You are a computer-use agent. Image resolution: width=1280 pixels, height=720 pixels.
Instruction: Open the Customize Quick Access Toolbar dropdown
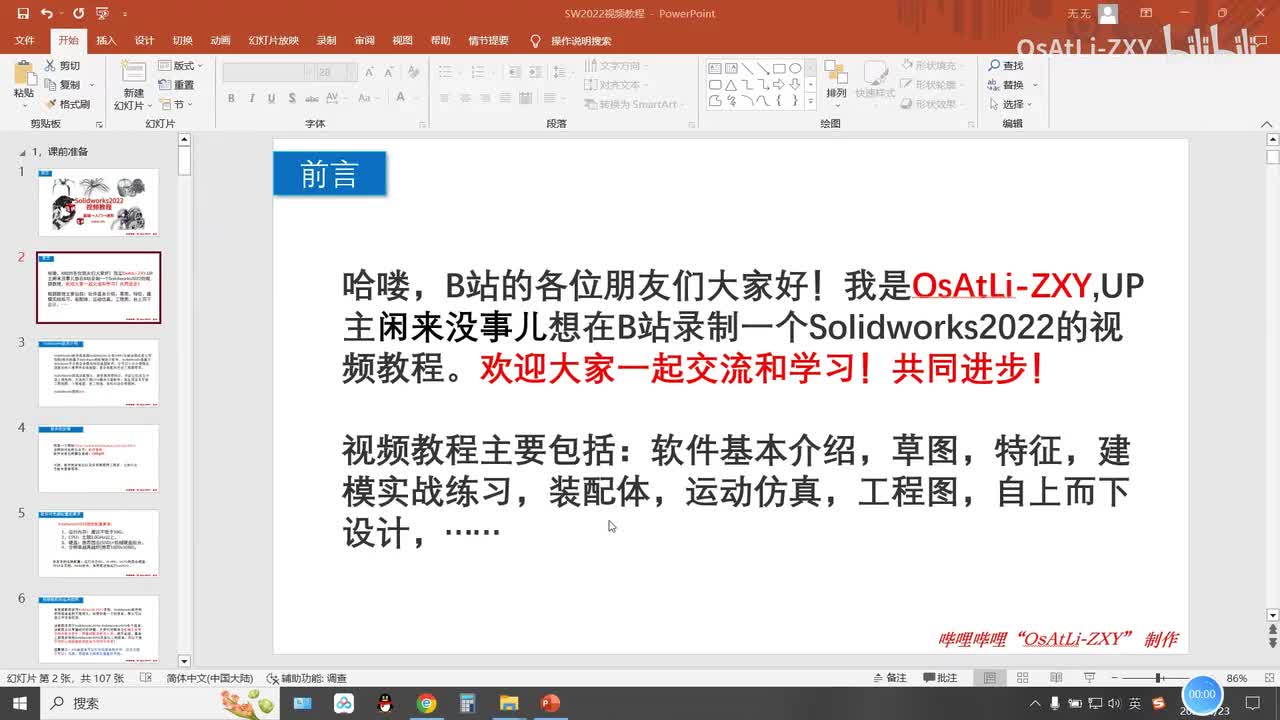point(125,15)
